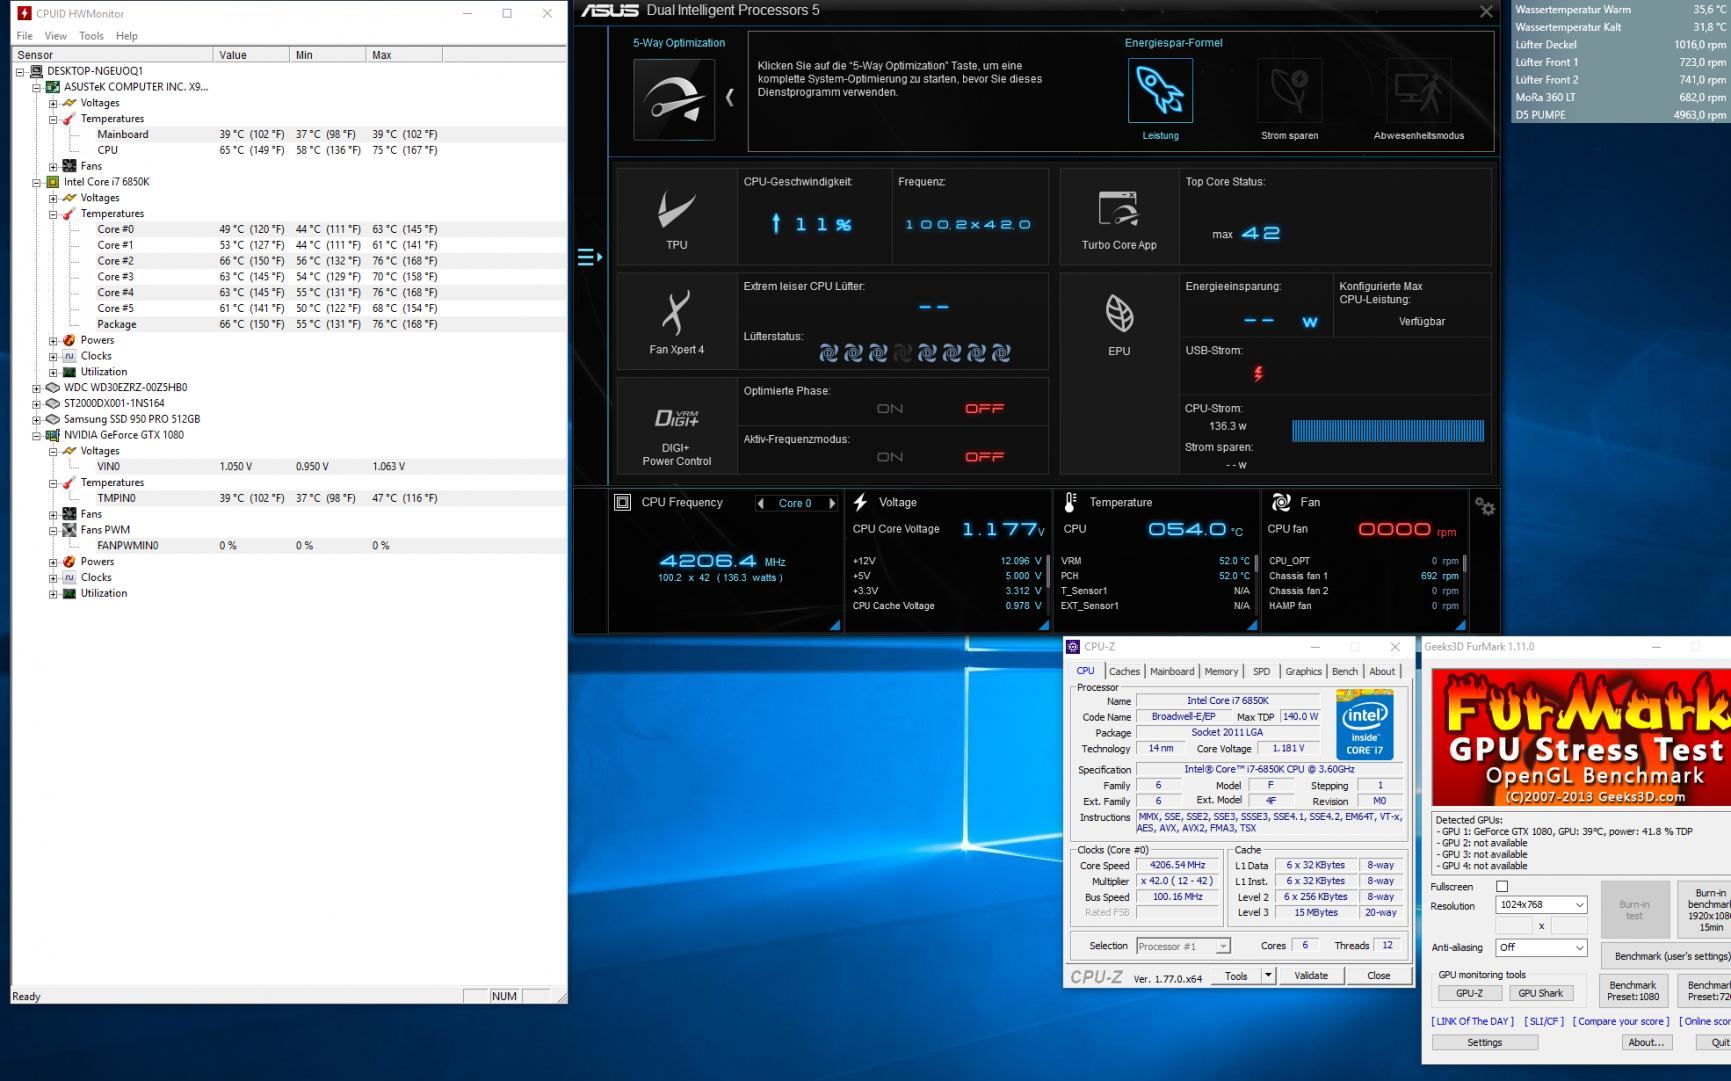Launch the 5-Way Optimization speedometer icon
Viewport: 1731px width, 1081px height.
coord(674,99)
